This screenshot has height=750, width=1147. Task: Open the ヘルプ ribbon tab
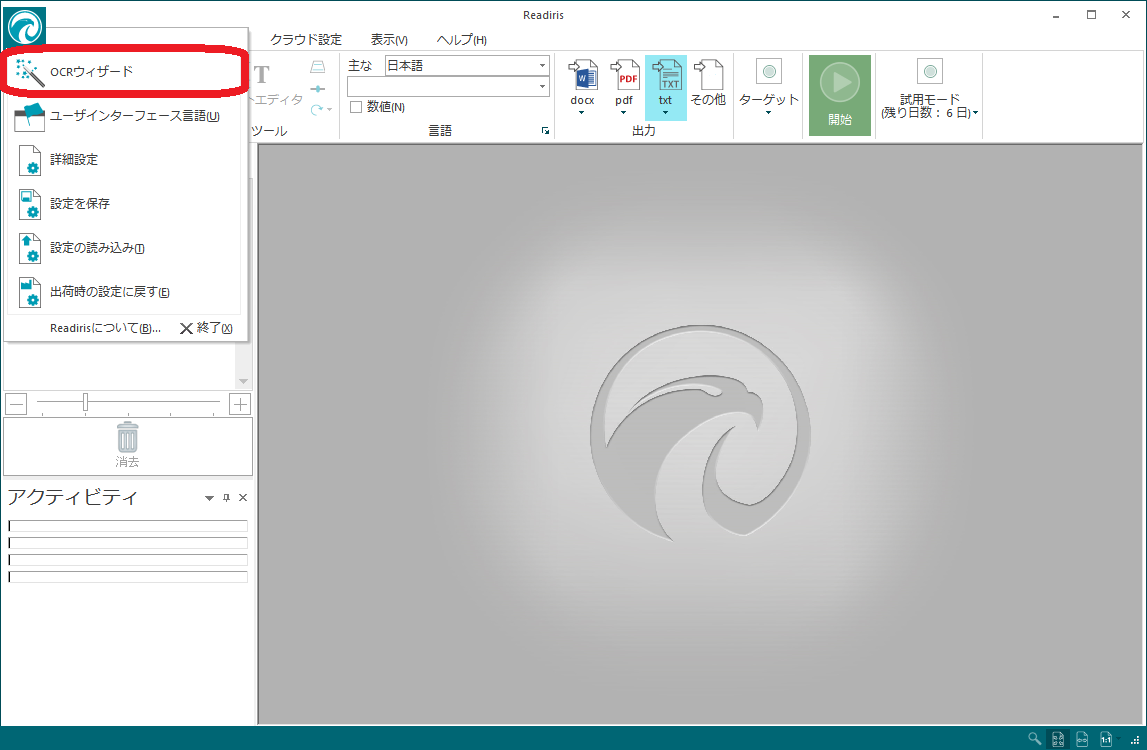click(x=462, y=40)
